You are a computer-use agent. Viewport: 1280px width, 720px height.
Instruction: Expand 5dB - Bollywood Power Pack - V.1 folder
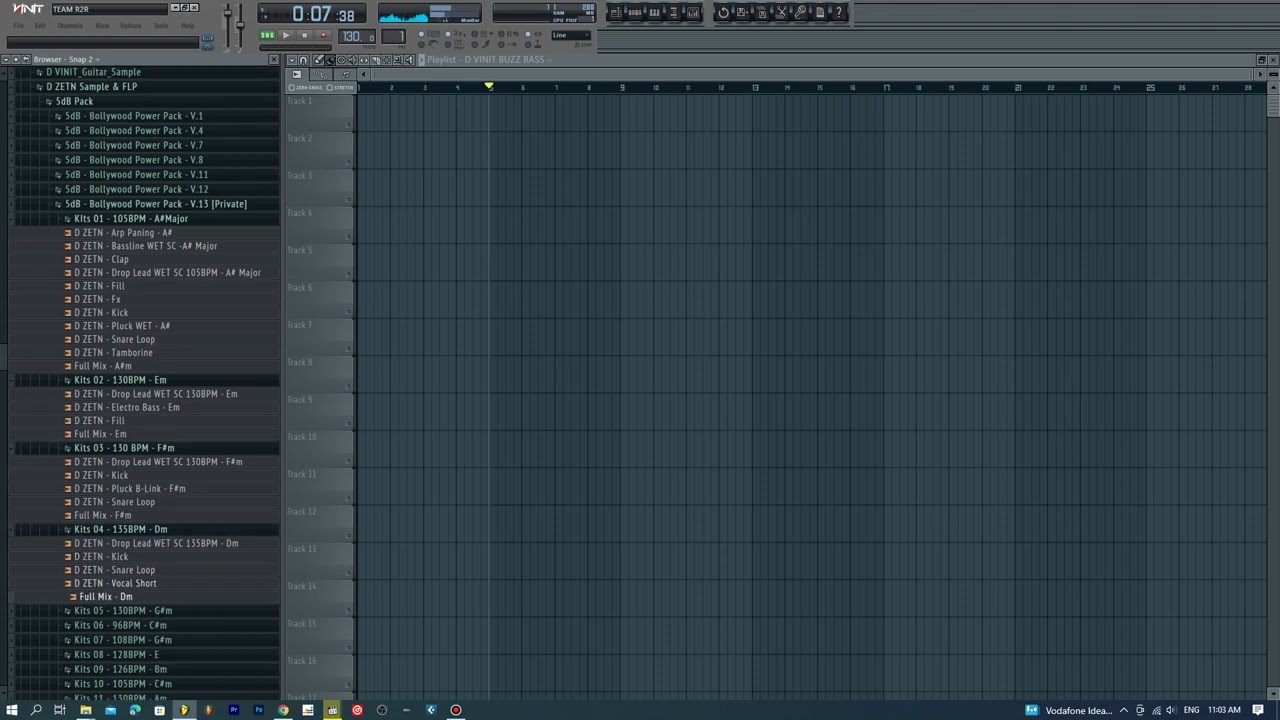click(x=134, y=116)
